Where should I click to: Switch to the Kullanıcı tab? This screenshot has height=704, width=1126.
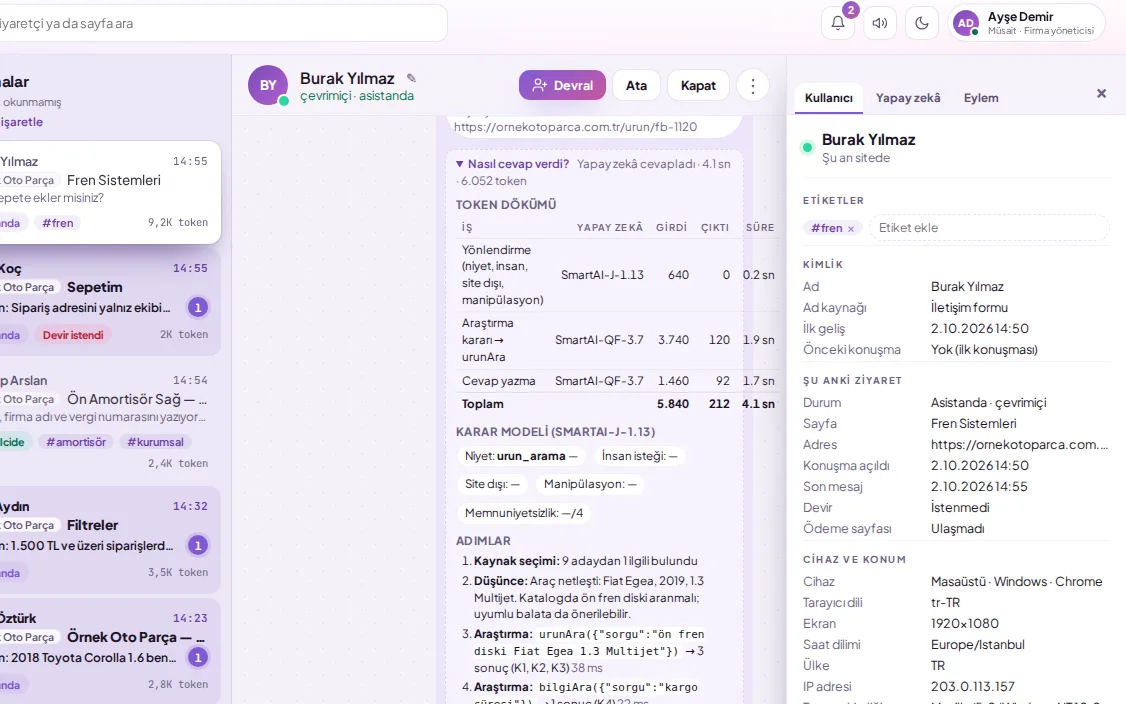[829, 98]
